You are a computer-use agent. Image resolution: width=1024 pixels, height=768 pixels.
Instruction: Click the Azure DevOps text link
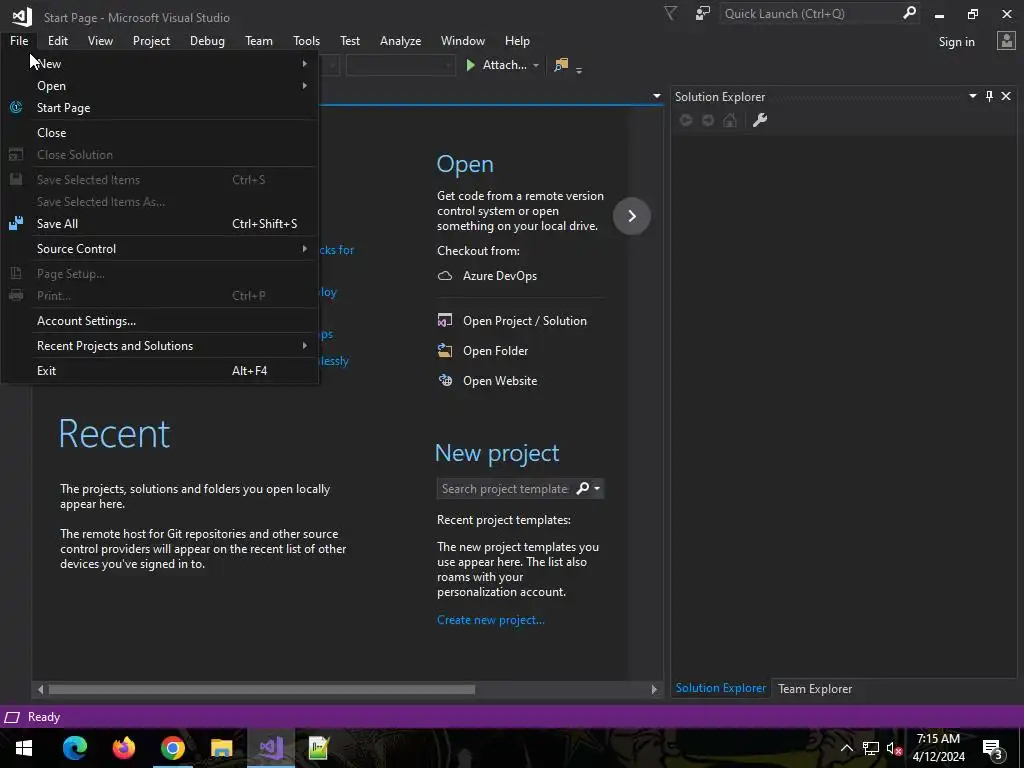[x=500, y=276]
